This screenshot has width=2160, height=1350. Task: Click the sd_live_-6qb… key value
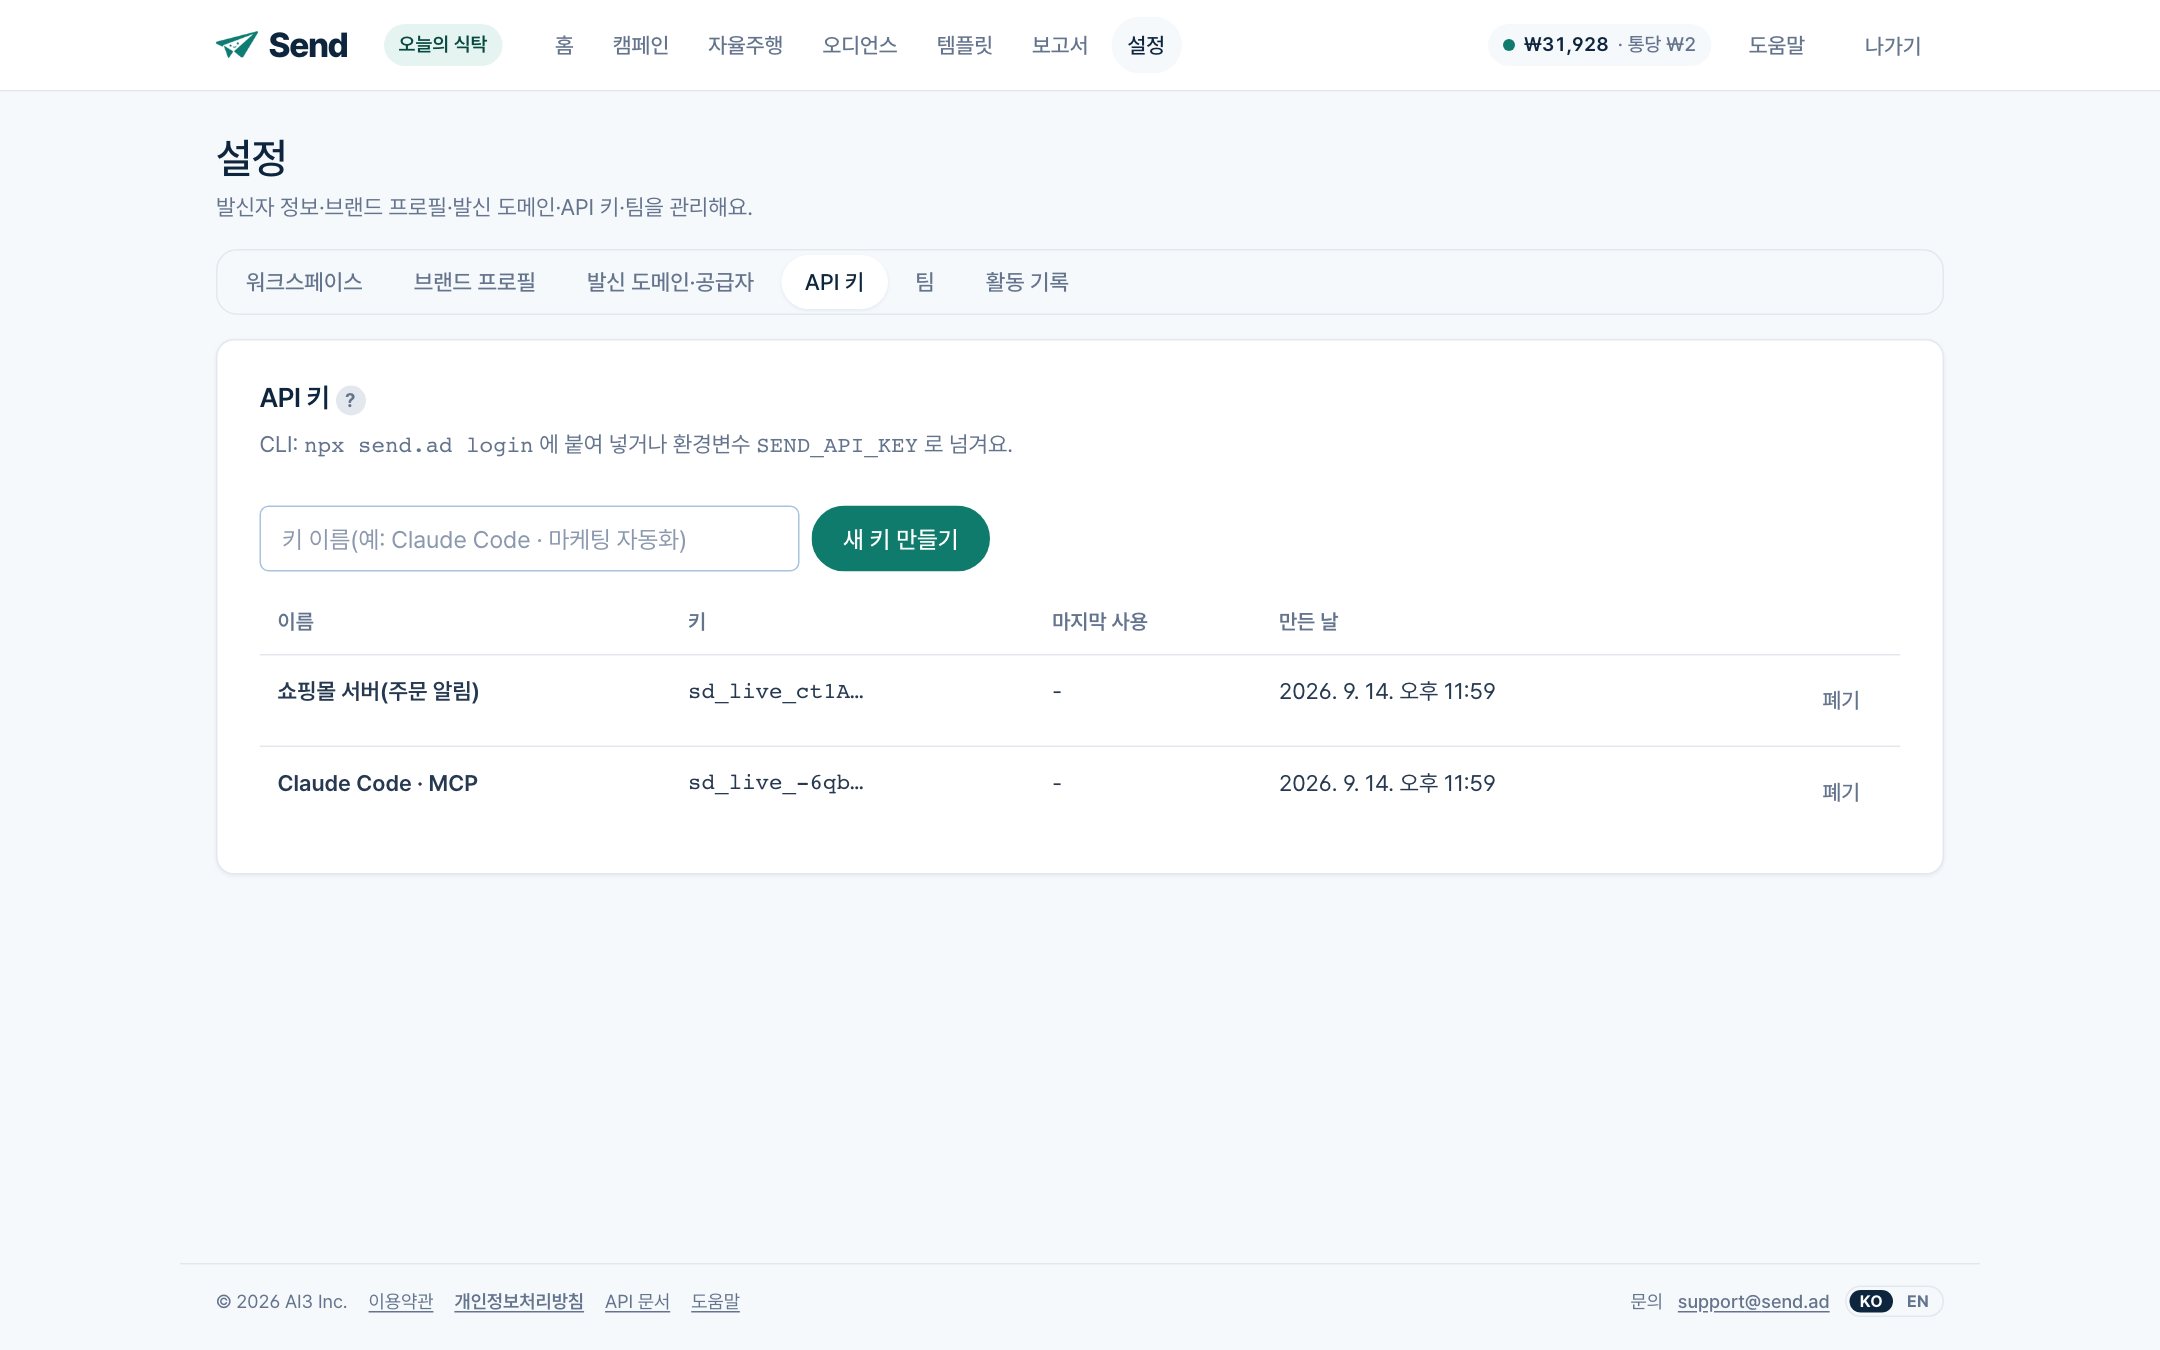pyautogui.click(x=776, y=783)
